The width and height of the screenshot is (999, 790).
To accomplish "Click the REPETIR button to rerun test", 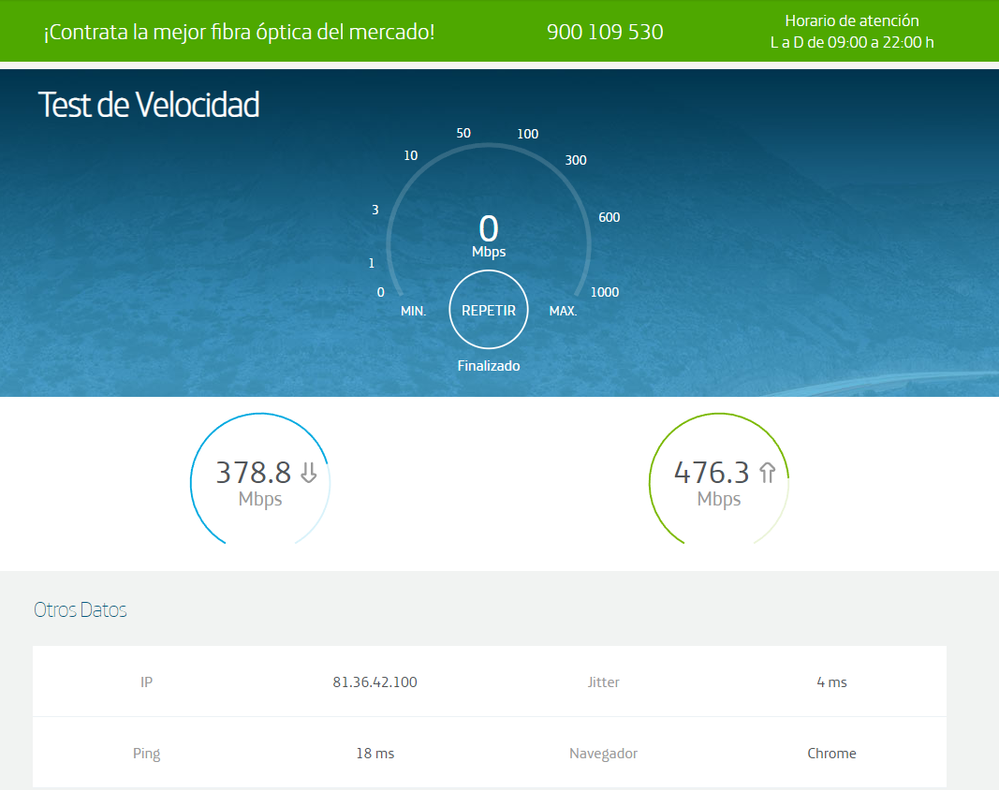I will pos(488,310).
